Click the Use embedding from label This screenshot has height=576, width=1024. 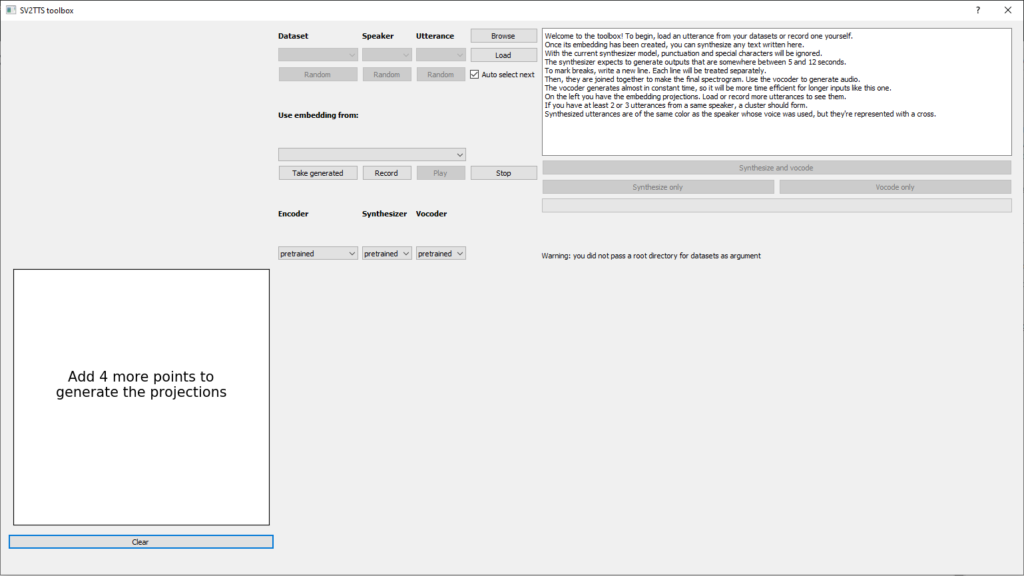pyautogui.click(x=318, y=116)
